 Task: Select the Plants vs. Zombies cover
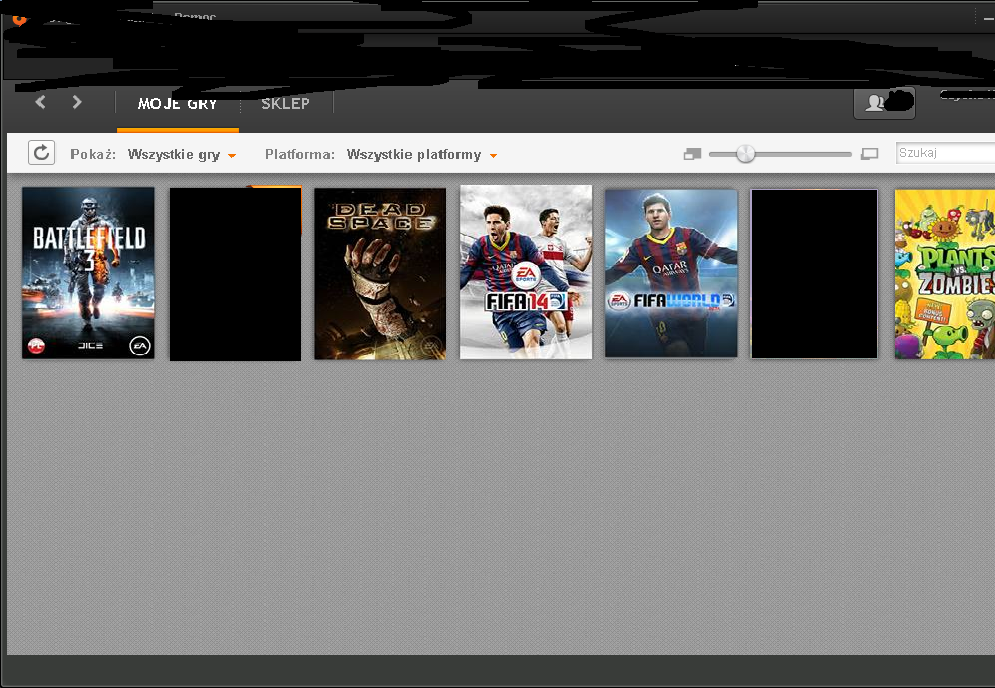945,274
